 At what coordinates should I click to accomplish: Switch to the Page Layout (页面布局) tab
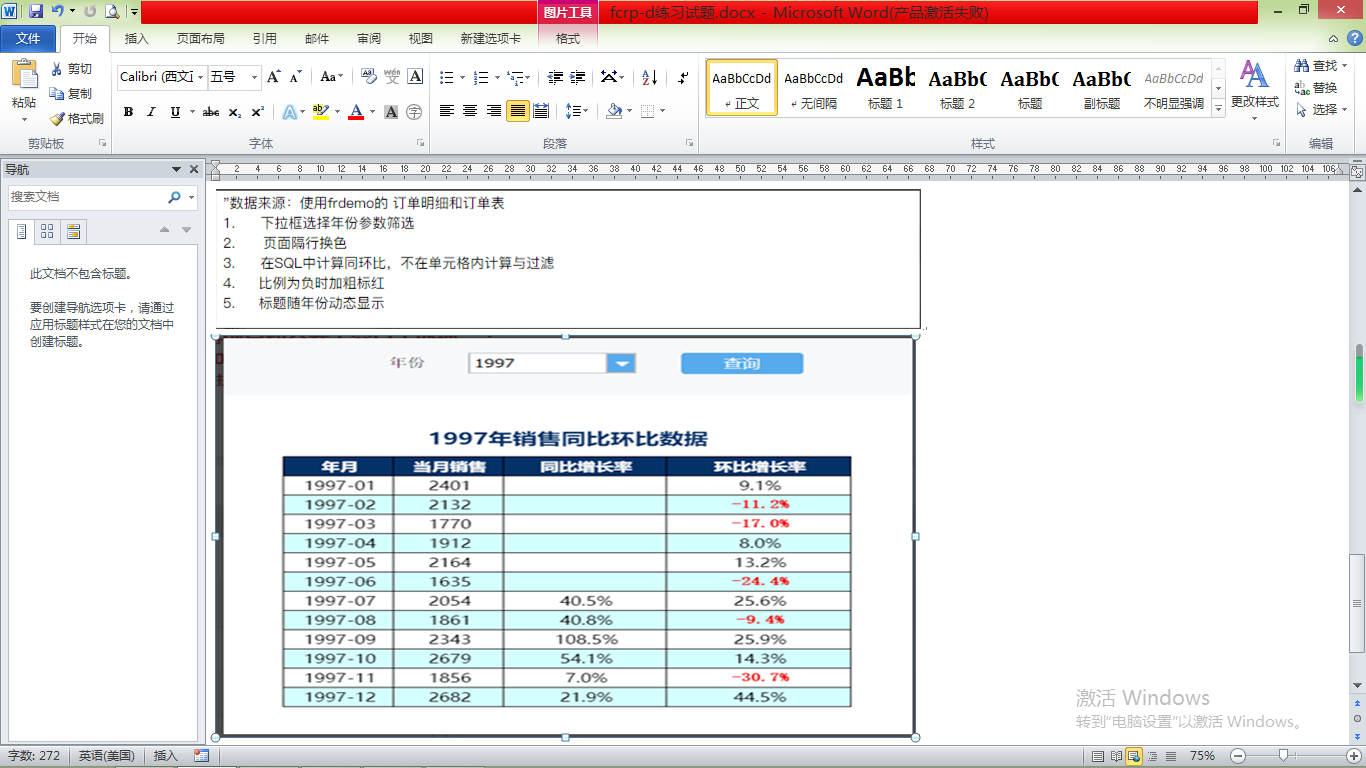click(201, 39)
